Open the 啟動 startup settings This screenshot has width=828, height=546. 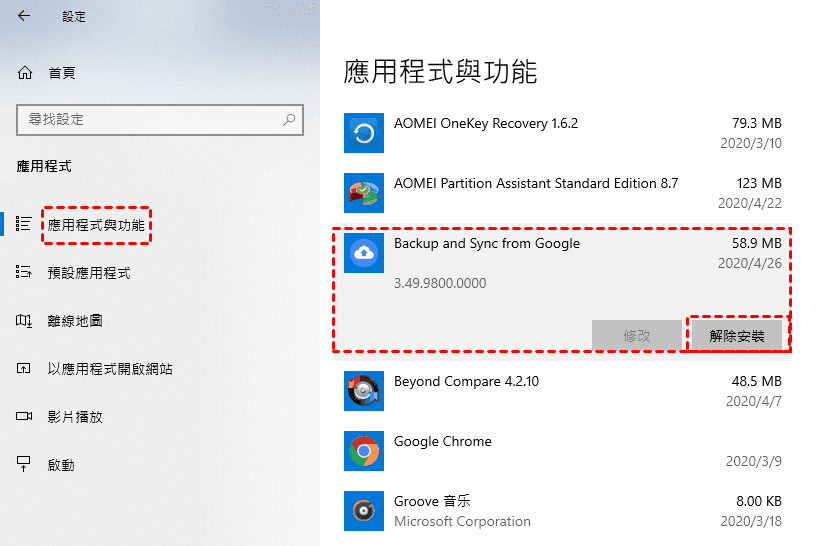coord(61,465)
